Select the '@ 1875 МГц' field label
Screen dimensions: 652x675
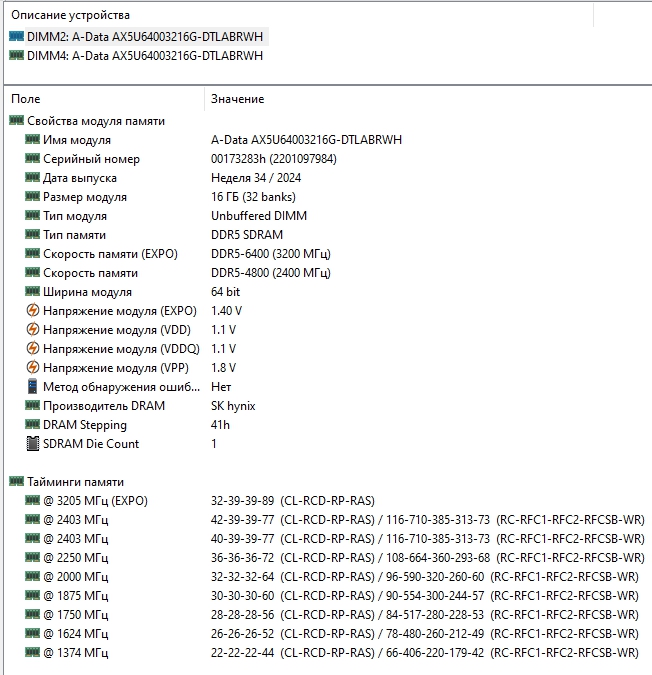click(x=75, y=596)
